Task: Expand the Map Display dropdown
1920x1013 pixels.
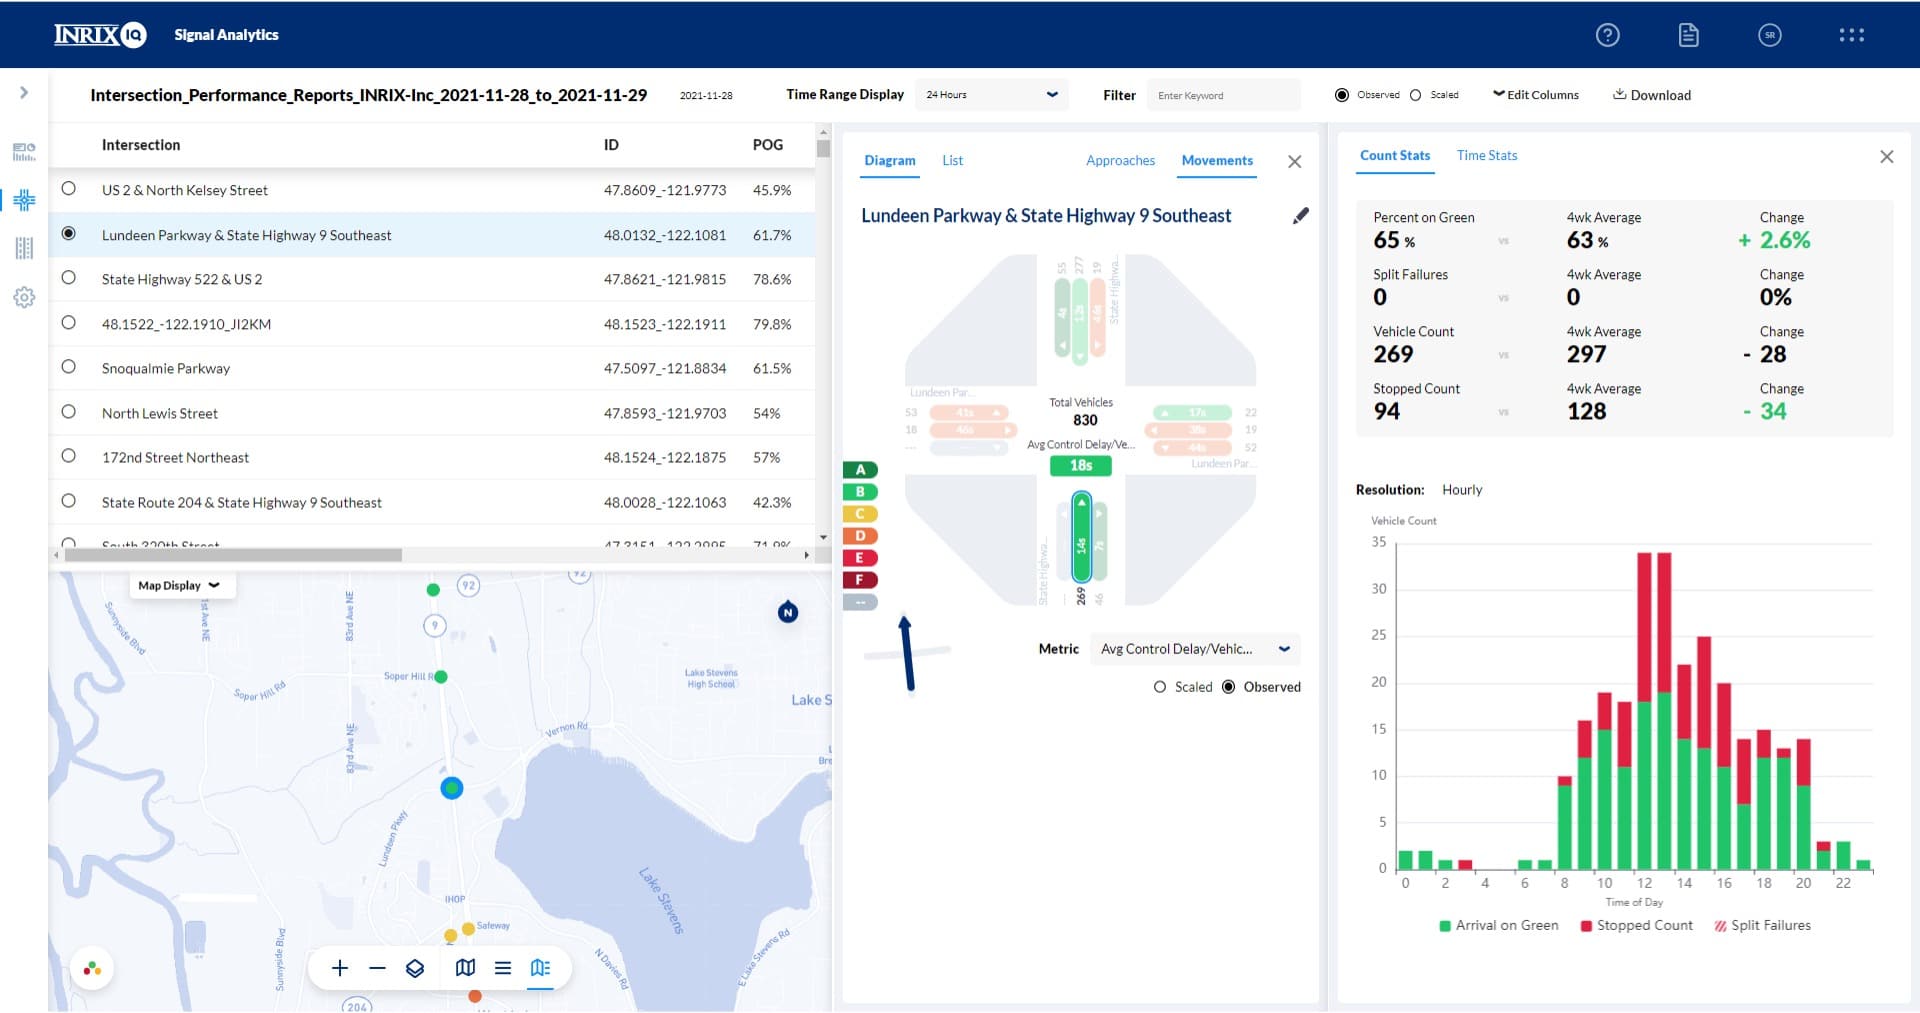Action: (181, 586)
